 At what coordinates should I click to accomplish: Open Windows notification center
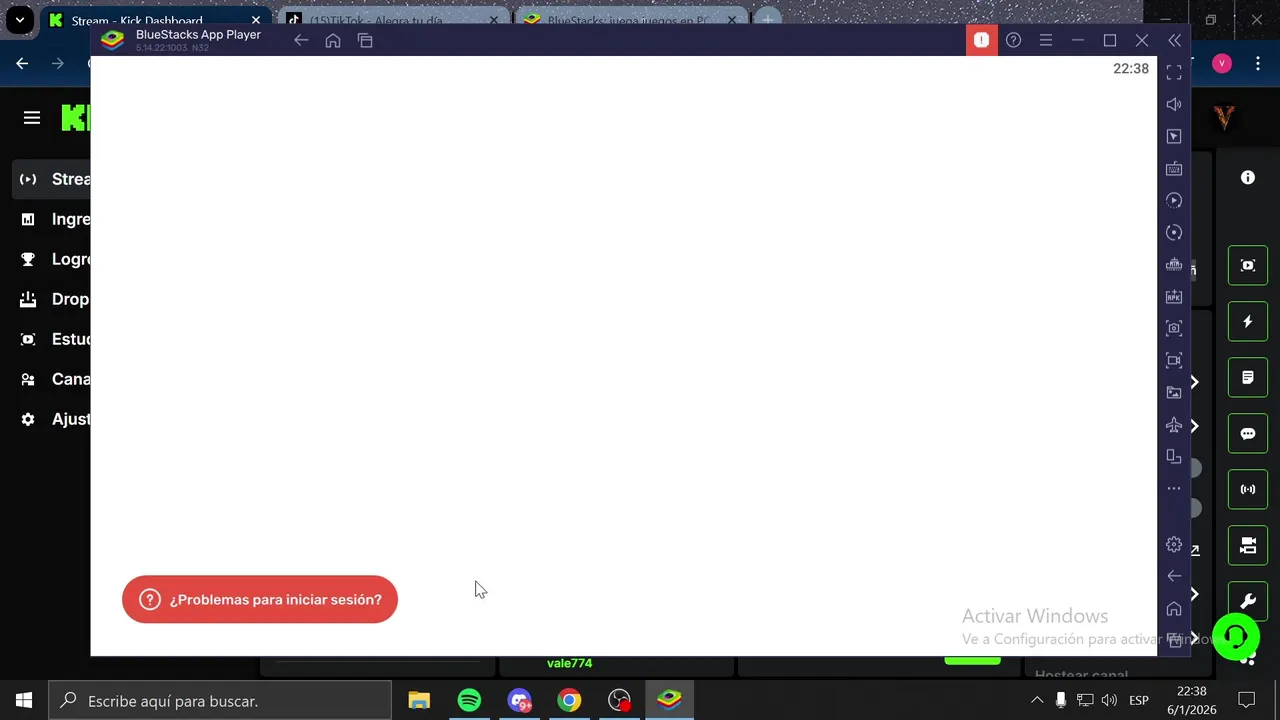[1247, 700]
